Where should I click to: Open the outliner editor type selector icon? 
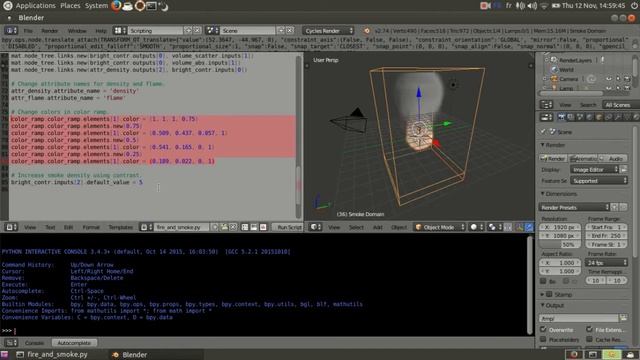pyautogui.click(x=546, y=105)
